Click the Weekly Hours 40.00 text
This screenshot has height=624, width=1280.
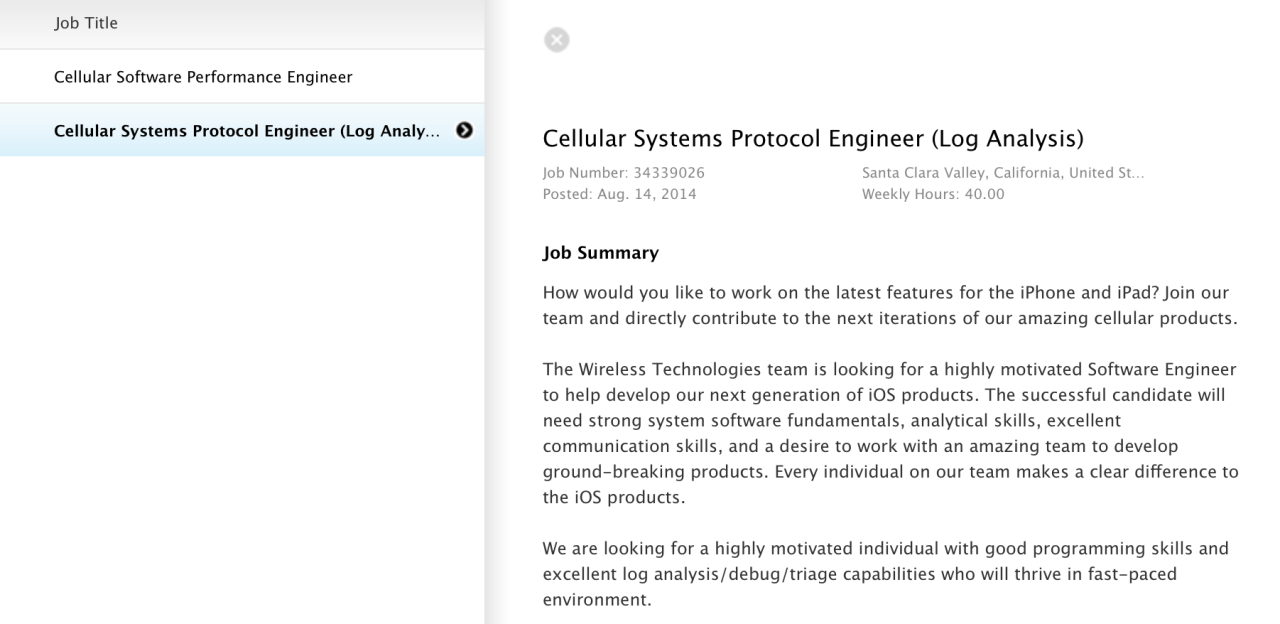(x=932, y=194)
